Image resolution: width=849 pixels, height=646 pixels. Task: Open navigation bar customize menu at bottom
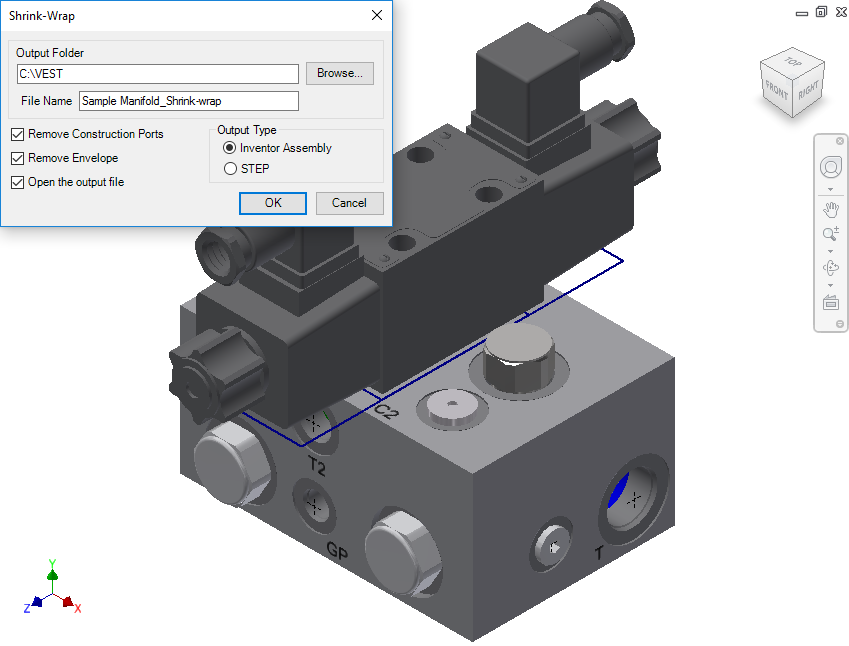(839, 324)
